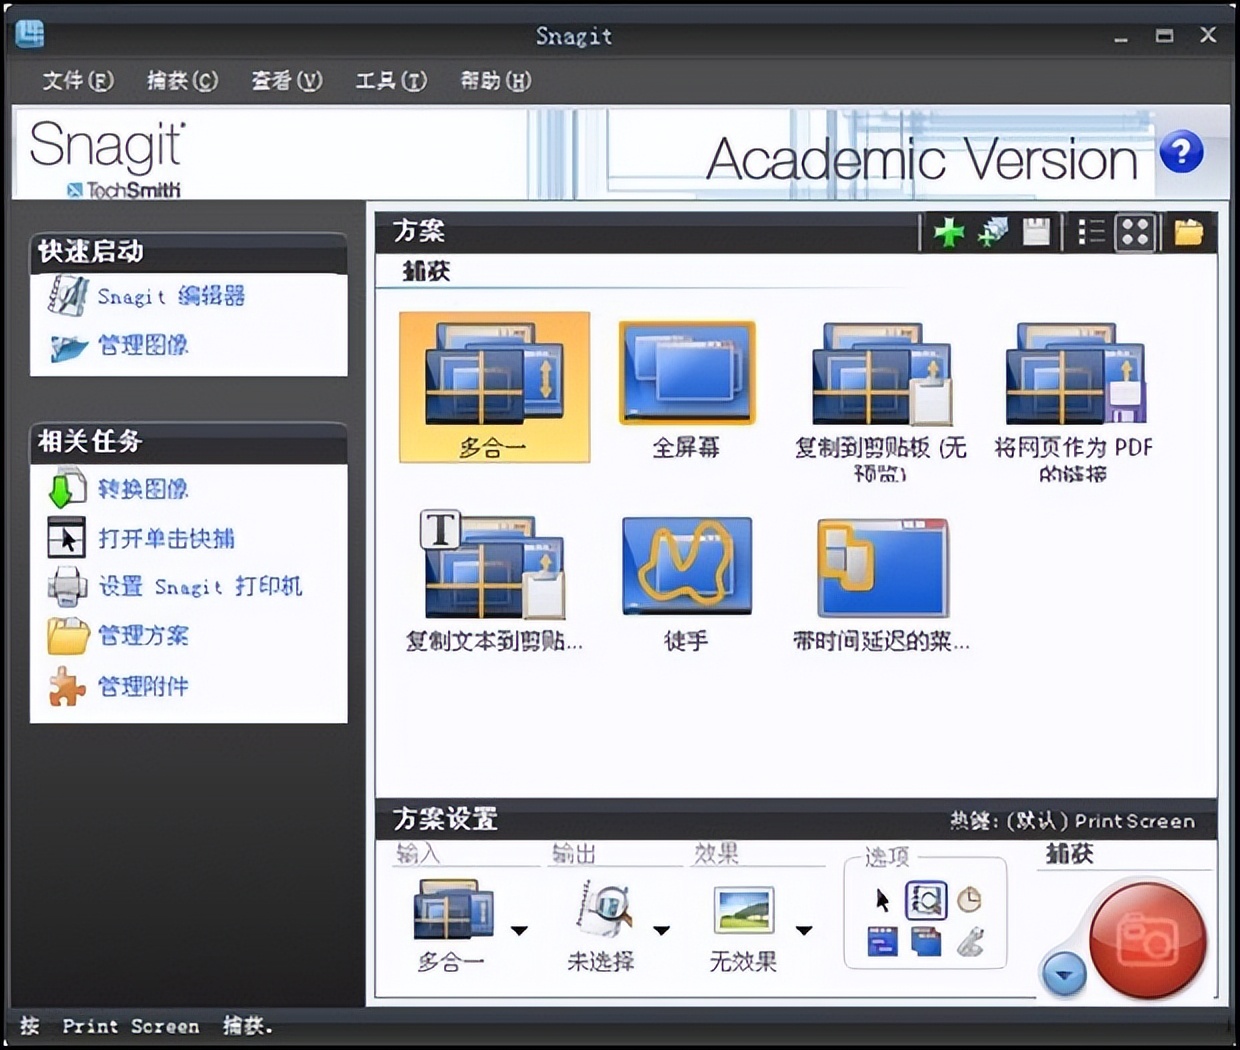Click the blue help question mark
The width and height of the screenshot is (1240, 1050).
[1181, 153]
